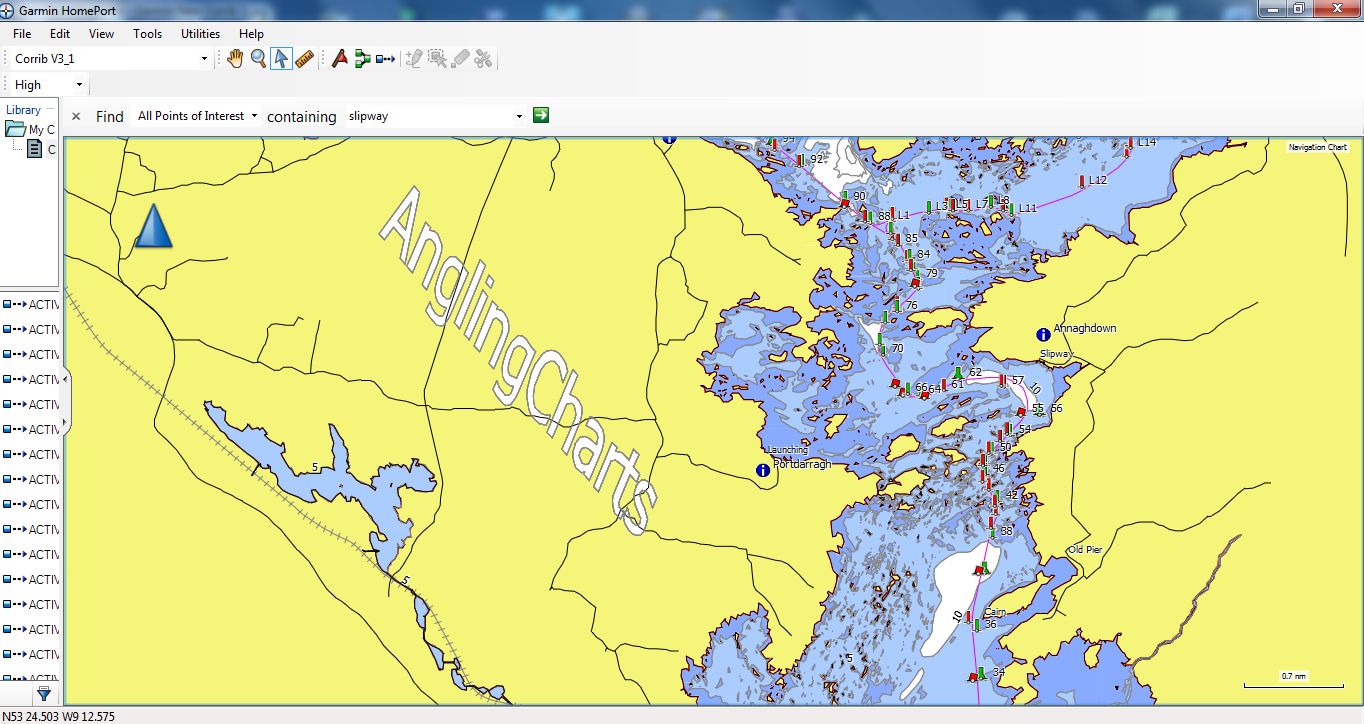Select the Hand pan tool
This screenshot has width=1364, height=724.
[235, 59]
